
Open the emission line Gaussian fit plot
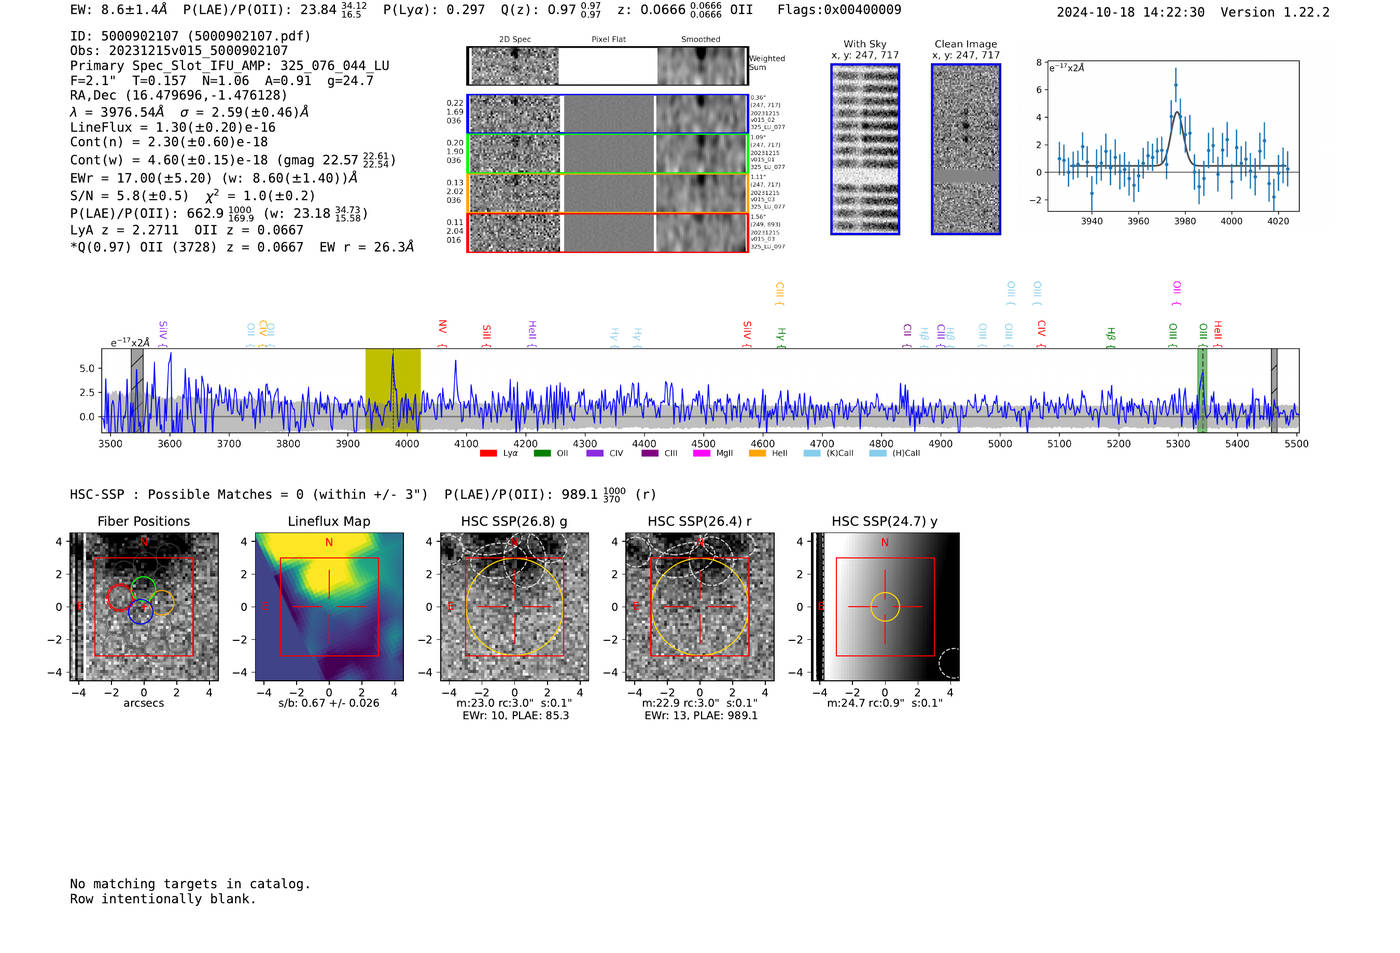coord(1172,137)
